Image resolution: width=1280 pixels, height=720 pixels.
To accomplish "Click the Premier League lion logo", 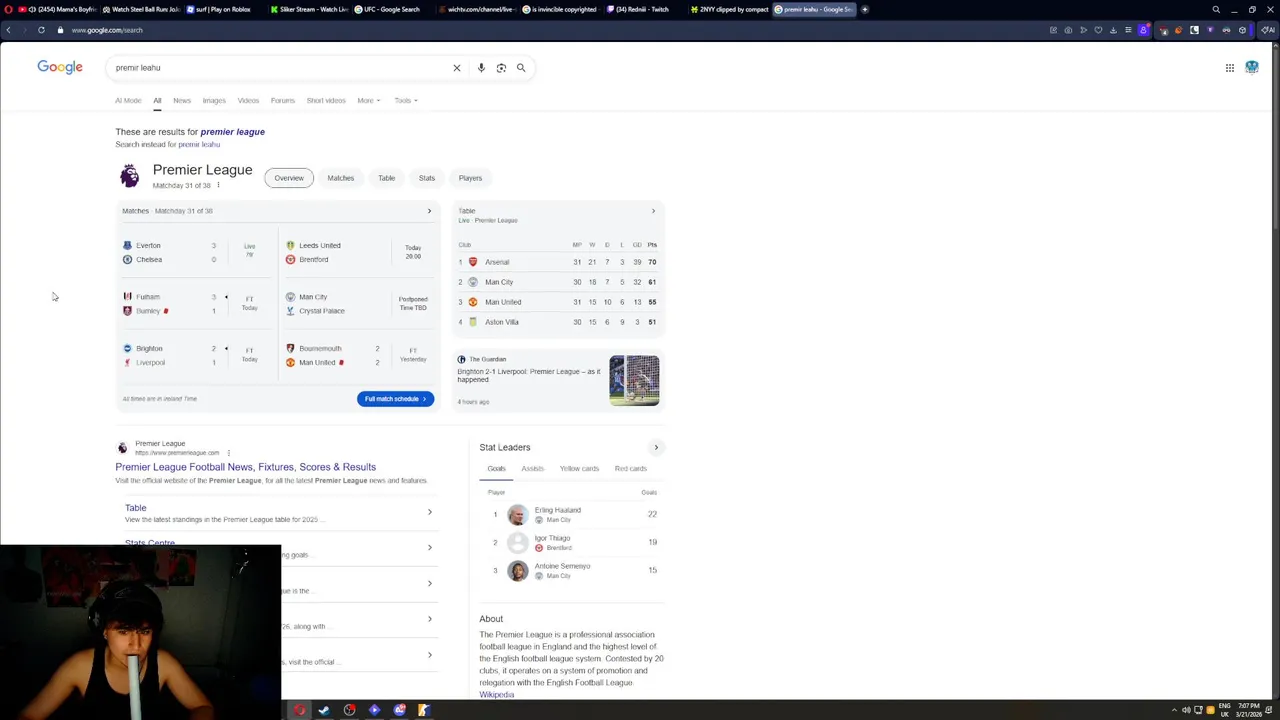I will coord(130,176).
